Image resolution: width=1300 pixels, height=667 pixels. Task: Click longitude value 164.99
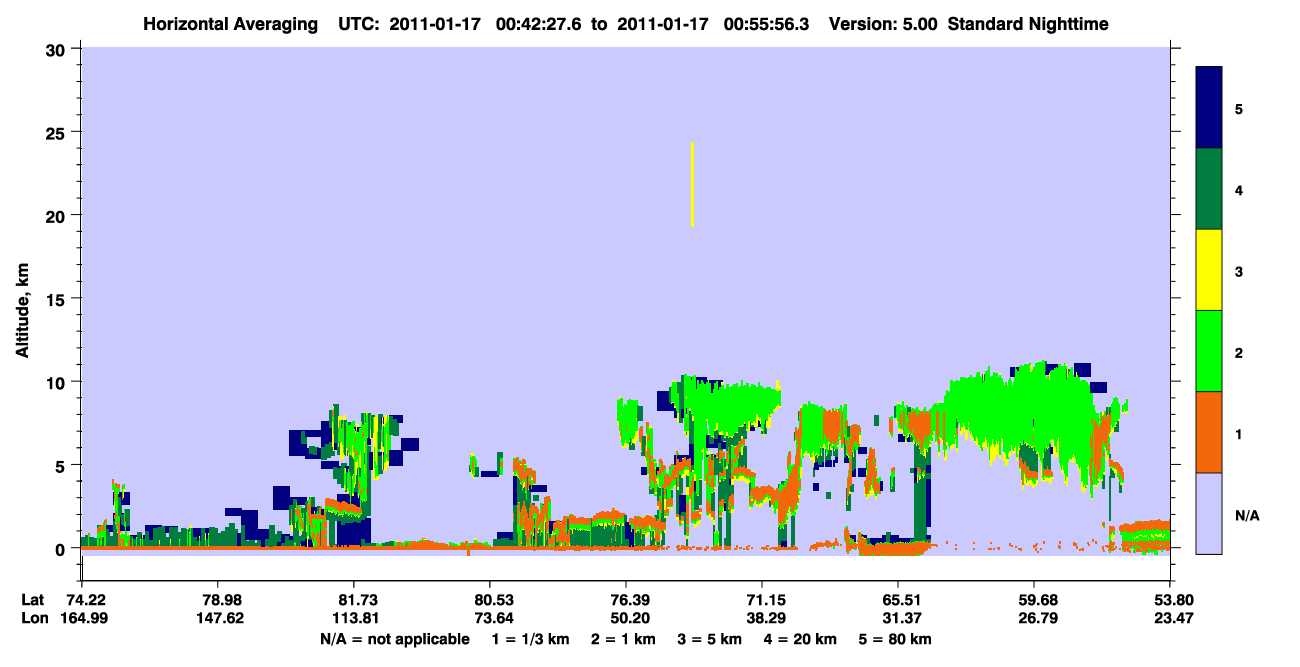(85, 618)
